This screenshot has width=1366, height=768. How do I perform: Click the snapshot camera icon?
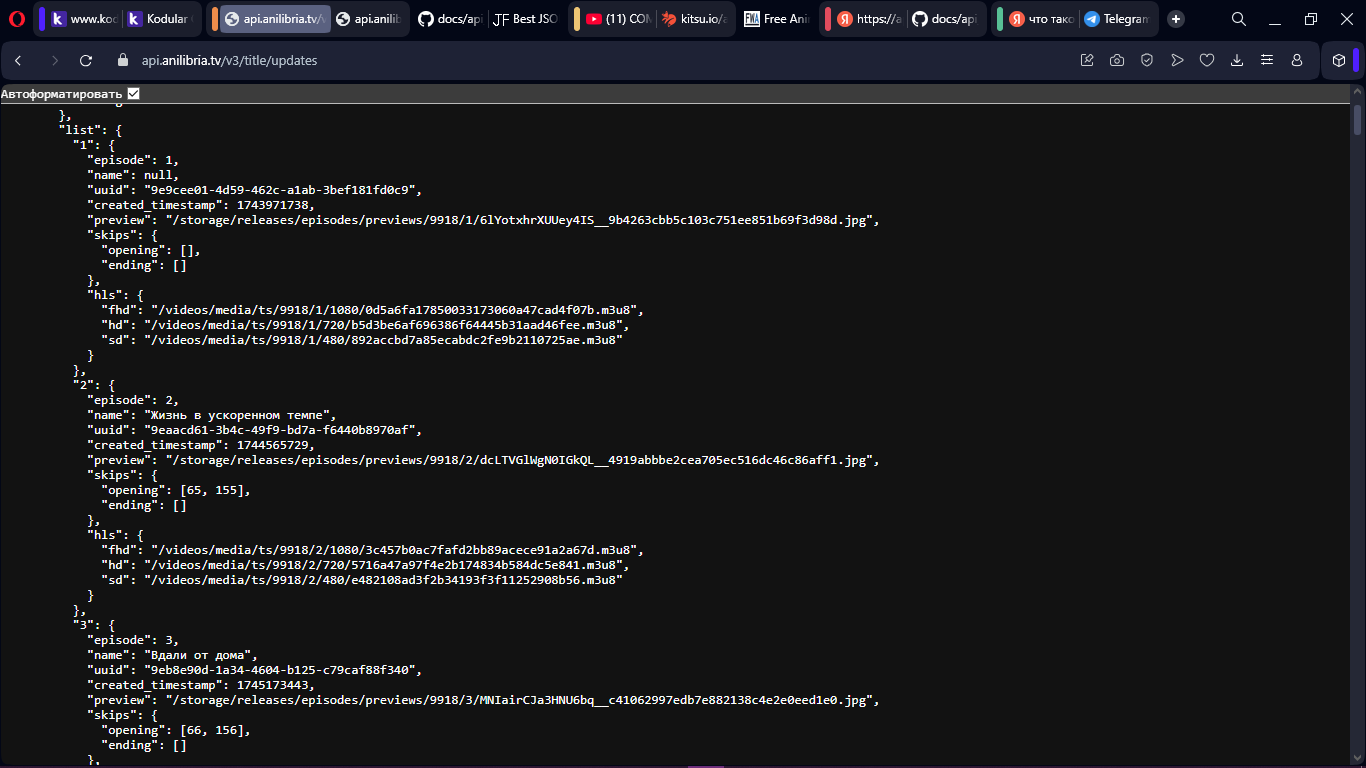1117,60
